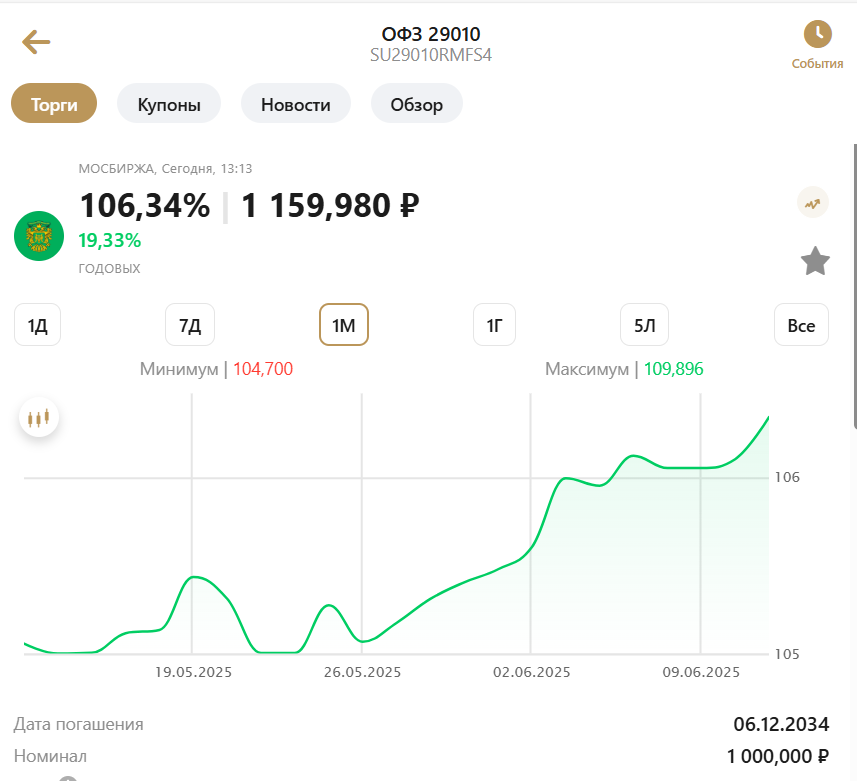Select the 1М period button
The image size is (857, 781).
[344, 325]
